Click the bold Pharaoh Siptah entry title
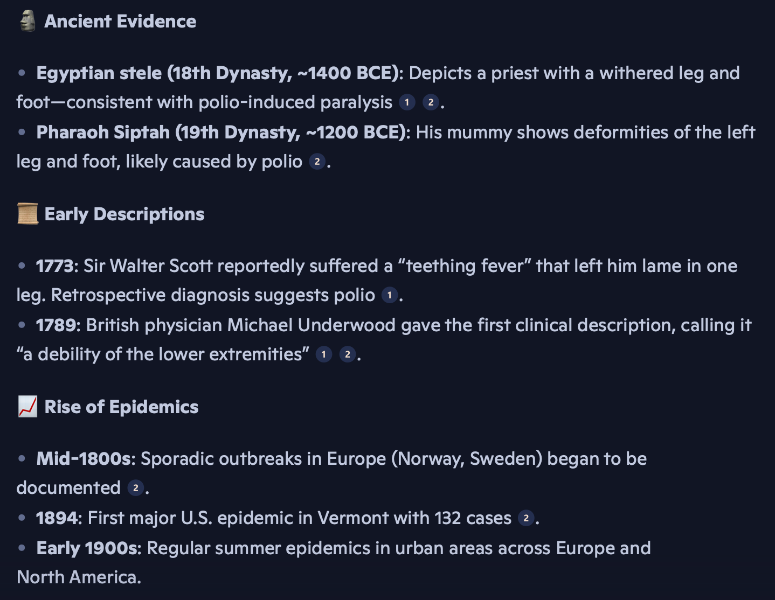The image size is (775, 600). [221, 132]
